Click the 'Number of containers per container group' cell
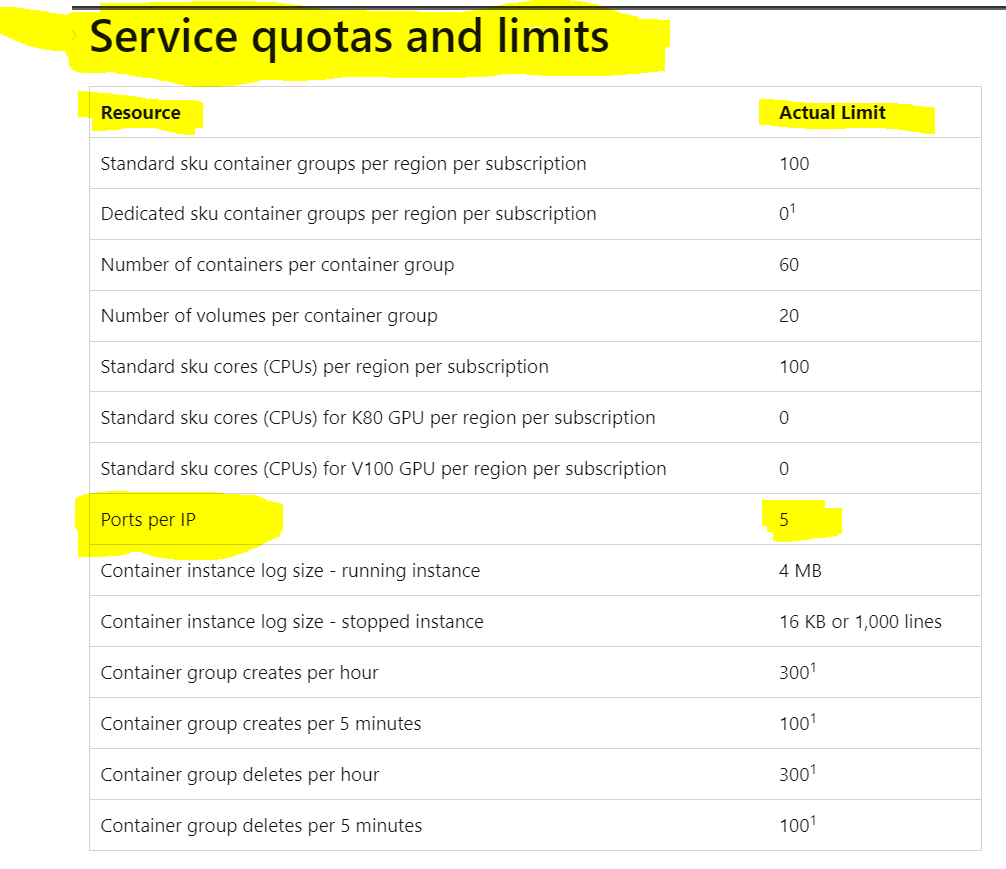Screen dimensions: 1006x869 tap(277, 265)
